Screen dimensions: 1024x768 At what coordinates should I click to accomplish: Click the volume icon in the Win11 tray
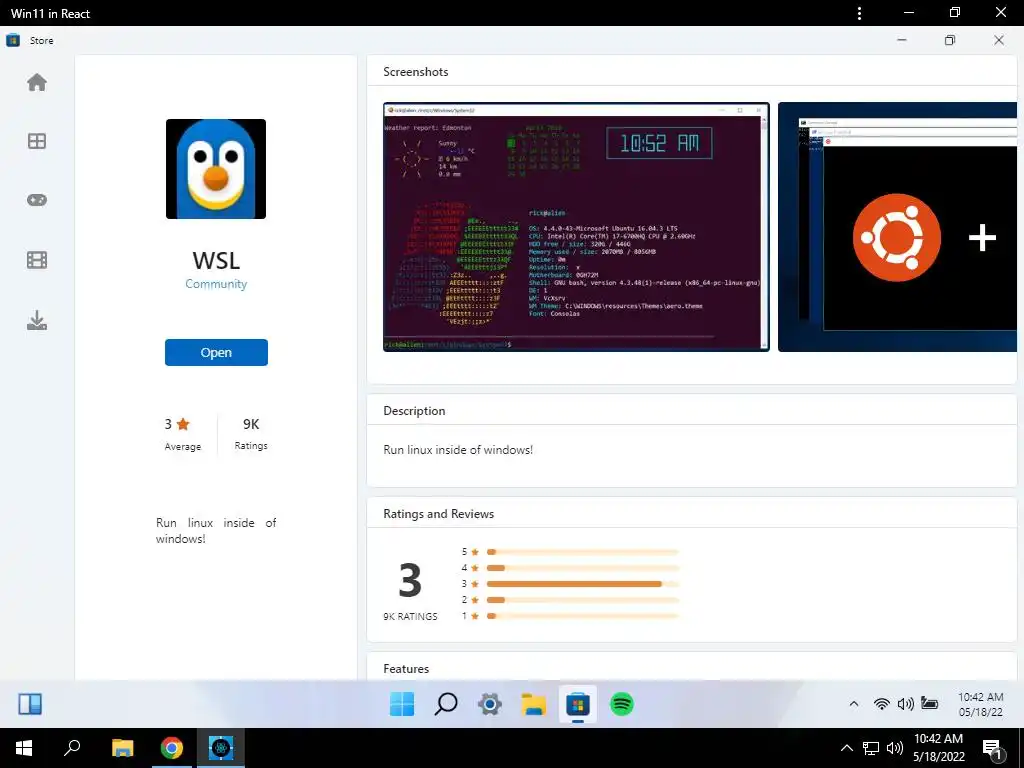tap(905, 704)
